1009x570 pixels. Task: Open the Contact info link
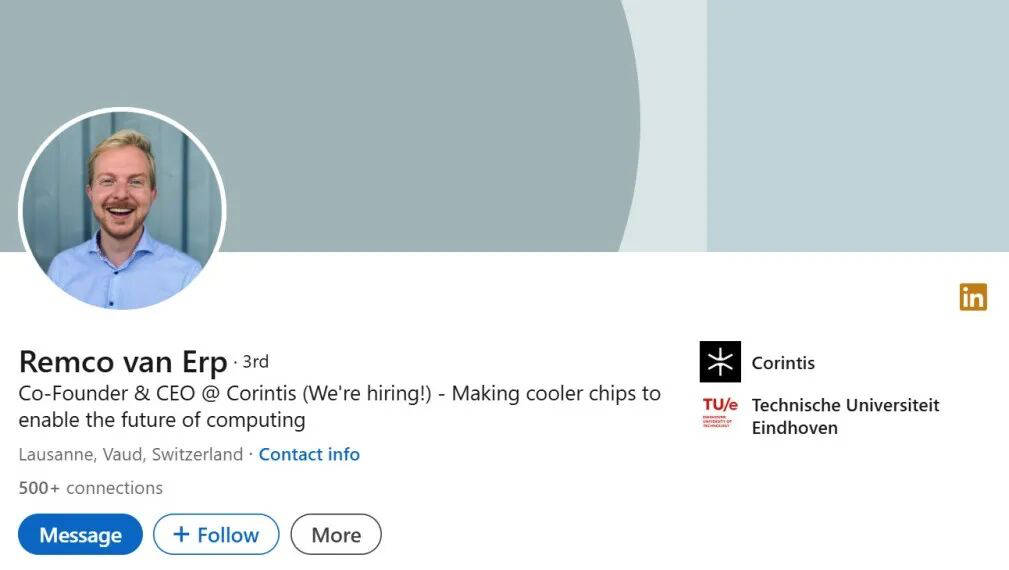(x=309, y=455)
